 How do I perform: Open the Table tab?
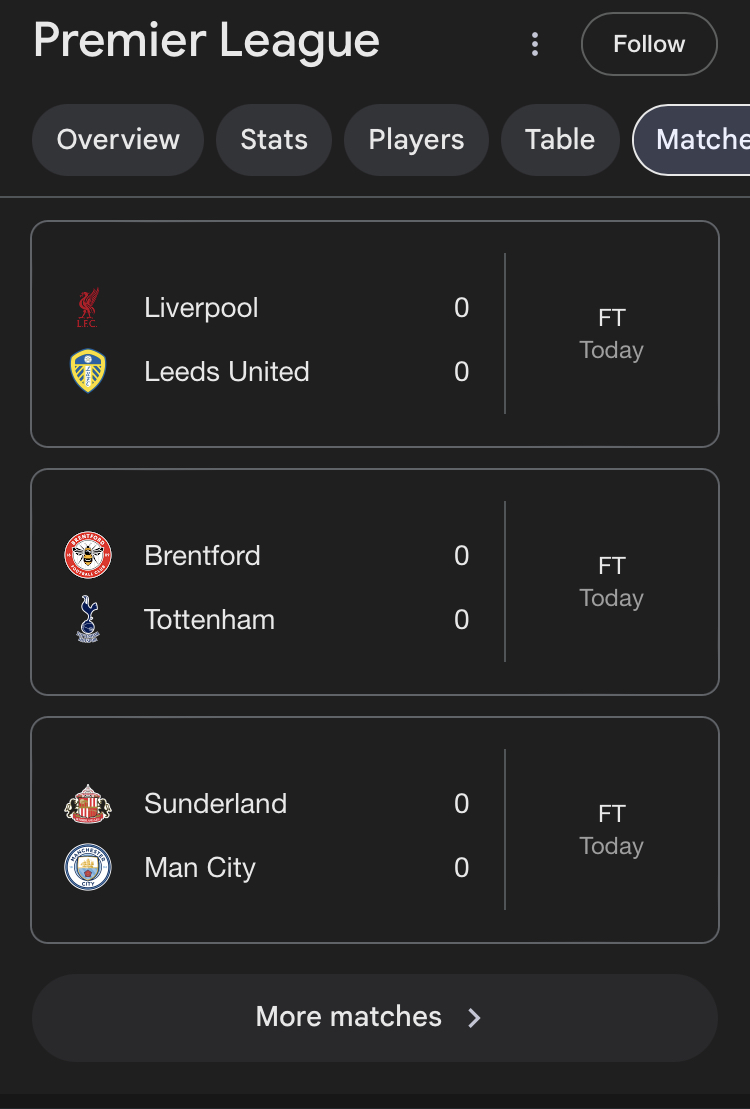click(x=560, y=140)
